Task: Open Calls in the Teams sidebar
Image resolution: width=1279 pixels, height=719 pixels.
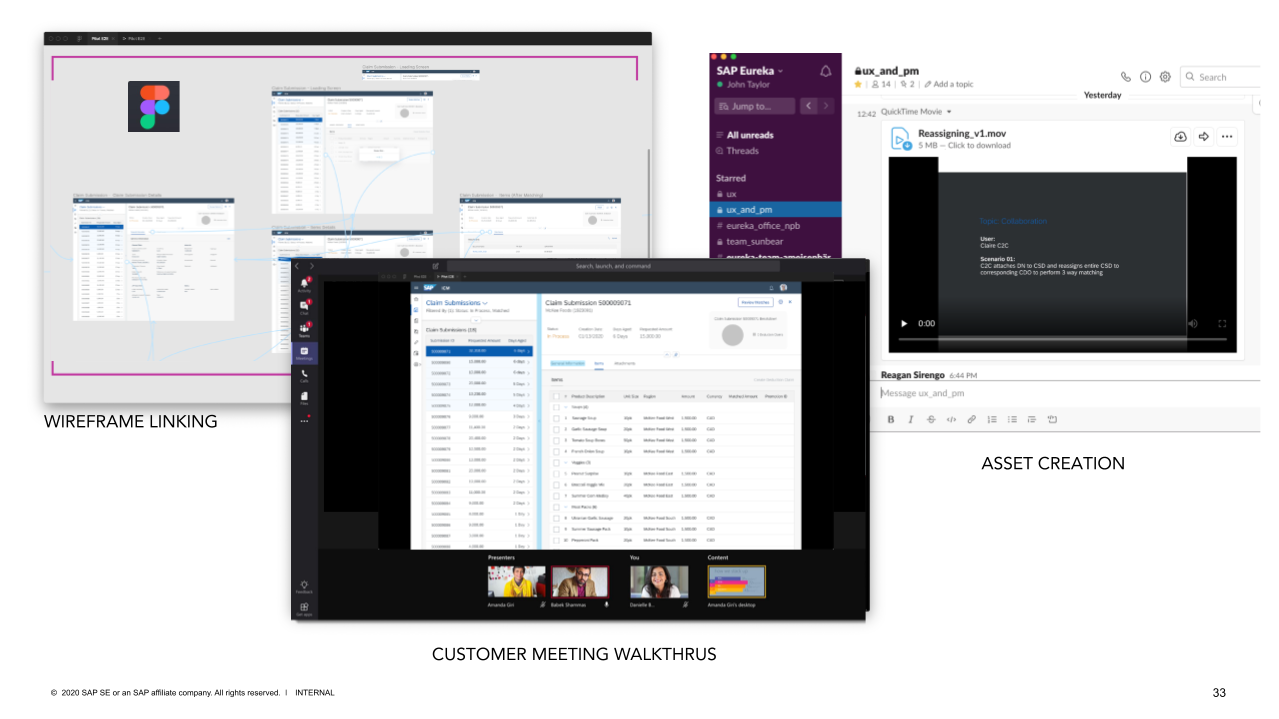Action: [x=304, y=375]
